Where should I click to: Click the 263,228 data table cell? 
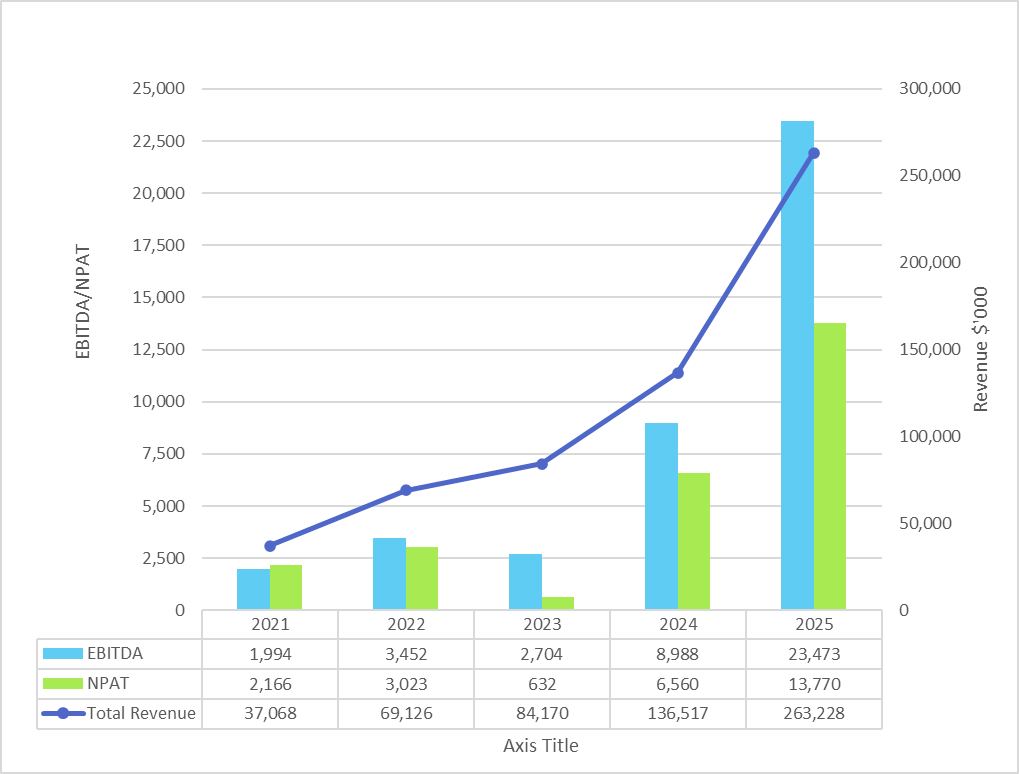tap(813, 714)
